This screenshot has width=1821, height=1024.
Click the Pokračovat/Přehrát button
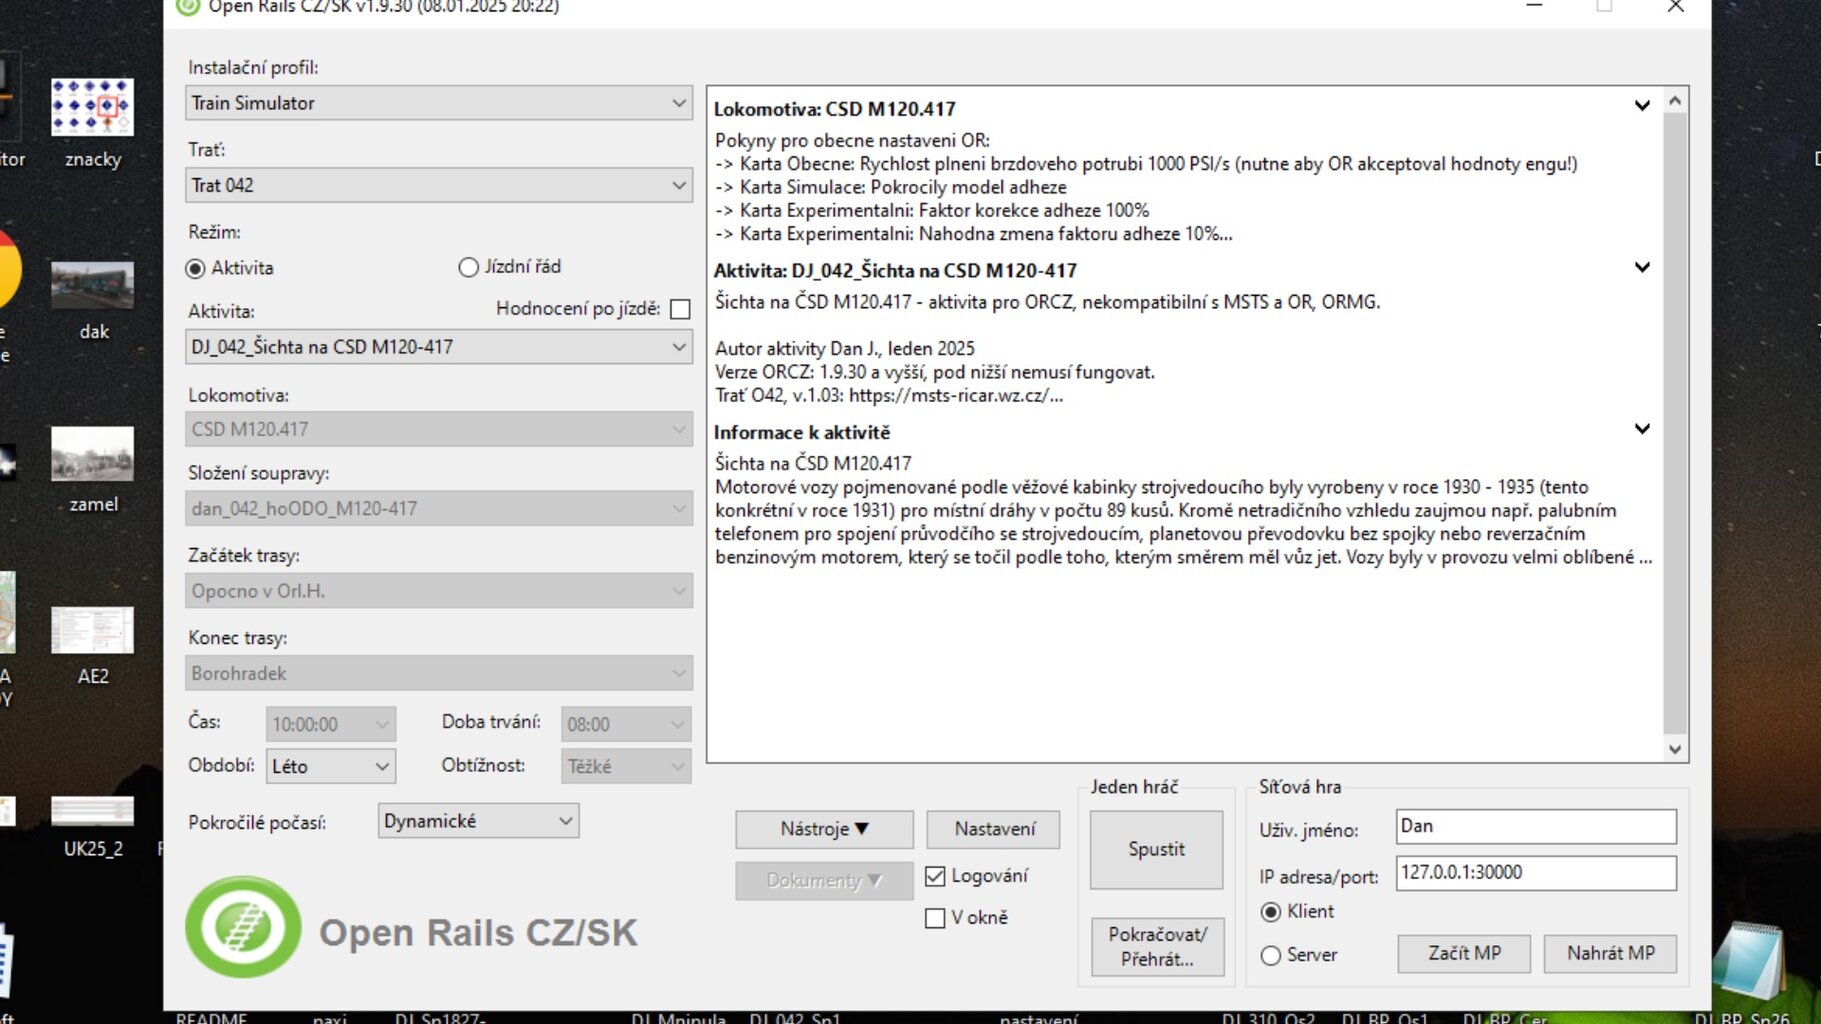click(x=1157, y=946)
